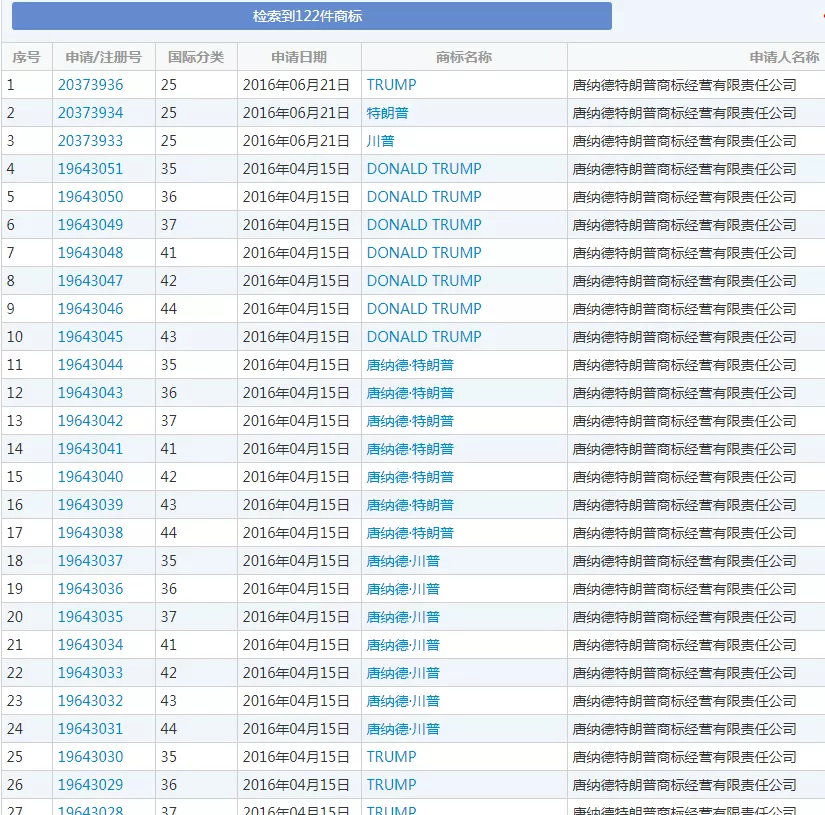This screenshot has width=825, height=815.
Task: Open the 川普 trademark in row 3
Action: 381,141
